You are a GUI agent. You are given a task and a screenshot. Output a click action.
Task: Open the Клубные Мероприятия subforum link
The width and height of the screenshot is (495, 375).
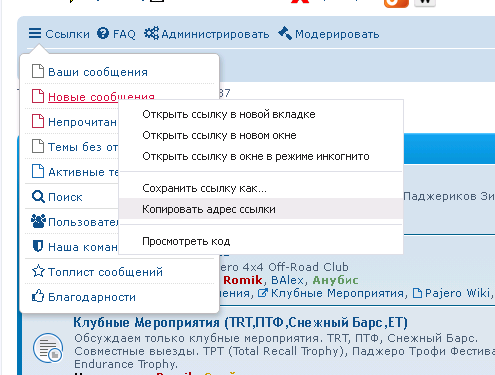pyautogui.click(x=337, y=293)
